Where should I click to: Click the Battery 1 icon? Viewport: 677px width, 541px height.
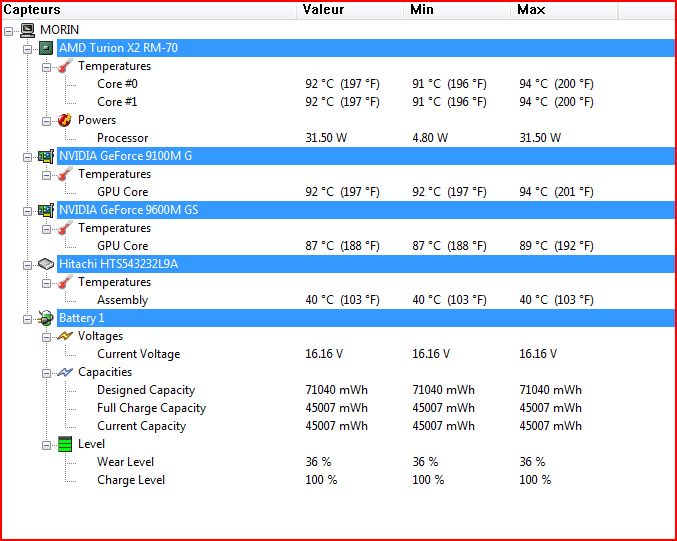pyautogui.click(x=45, y=318)
